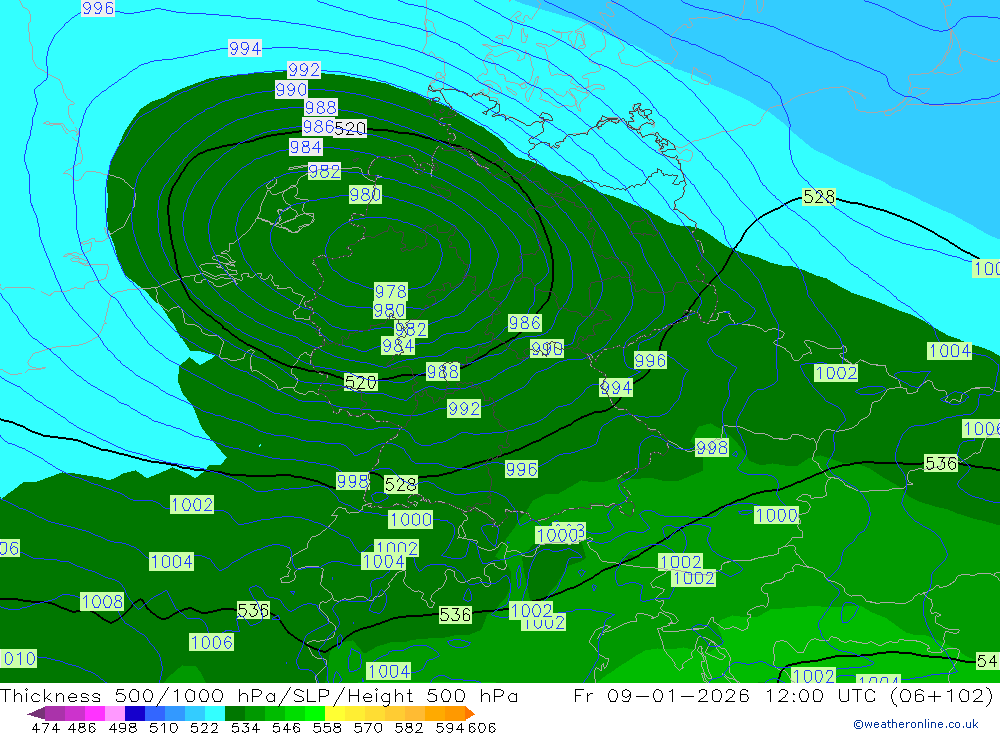Click the 536 thickness label at the right edge
Screen dimensions: 1000x733
(x=940, y=463)
